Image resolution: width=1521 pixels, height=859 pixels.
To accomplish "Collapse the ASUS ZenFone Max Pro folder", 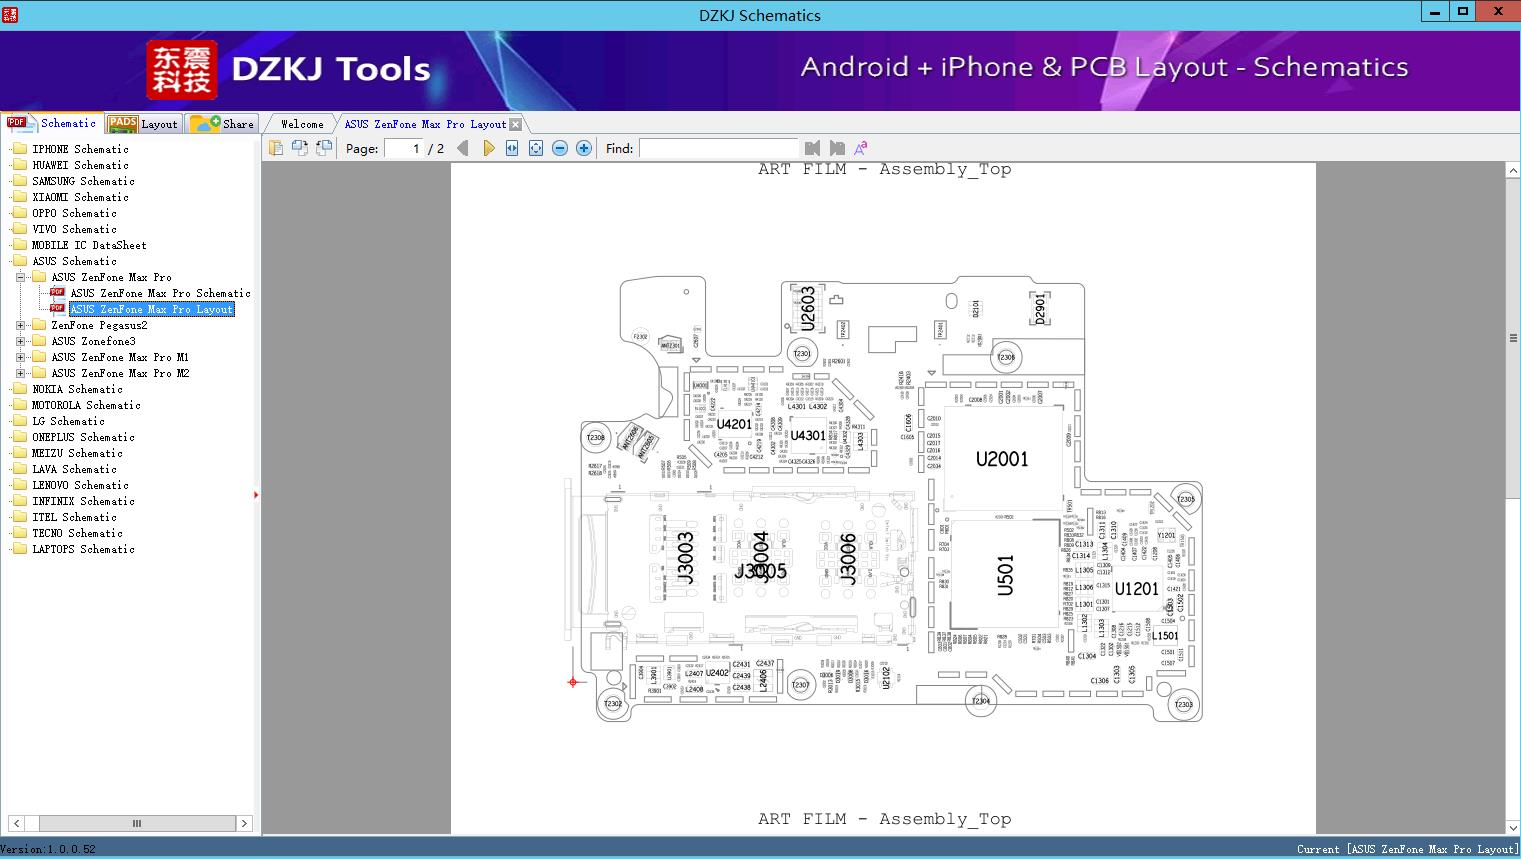I will 20,277.
